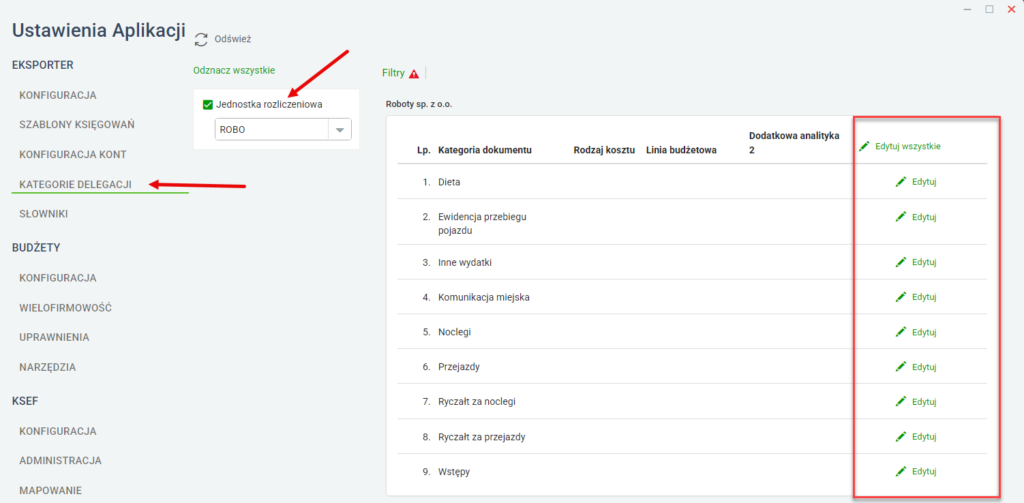Click Edytuj text for Noclegi
1024x503 pixels.
[x=924, y=332]
